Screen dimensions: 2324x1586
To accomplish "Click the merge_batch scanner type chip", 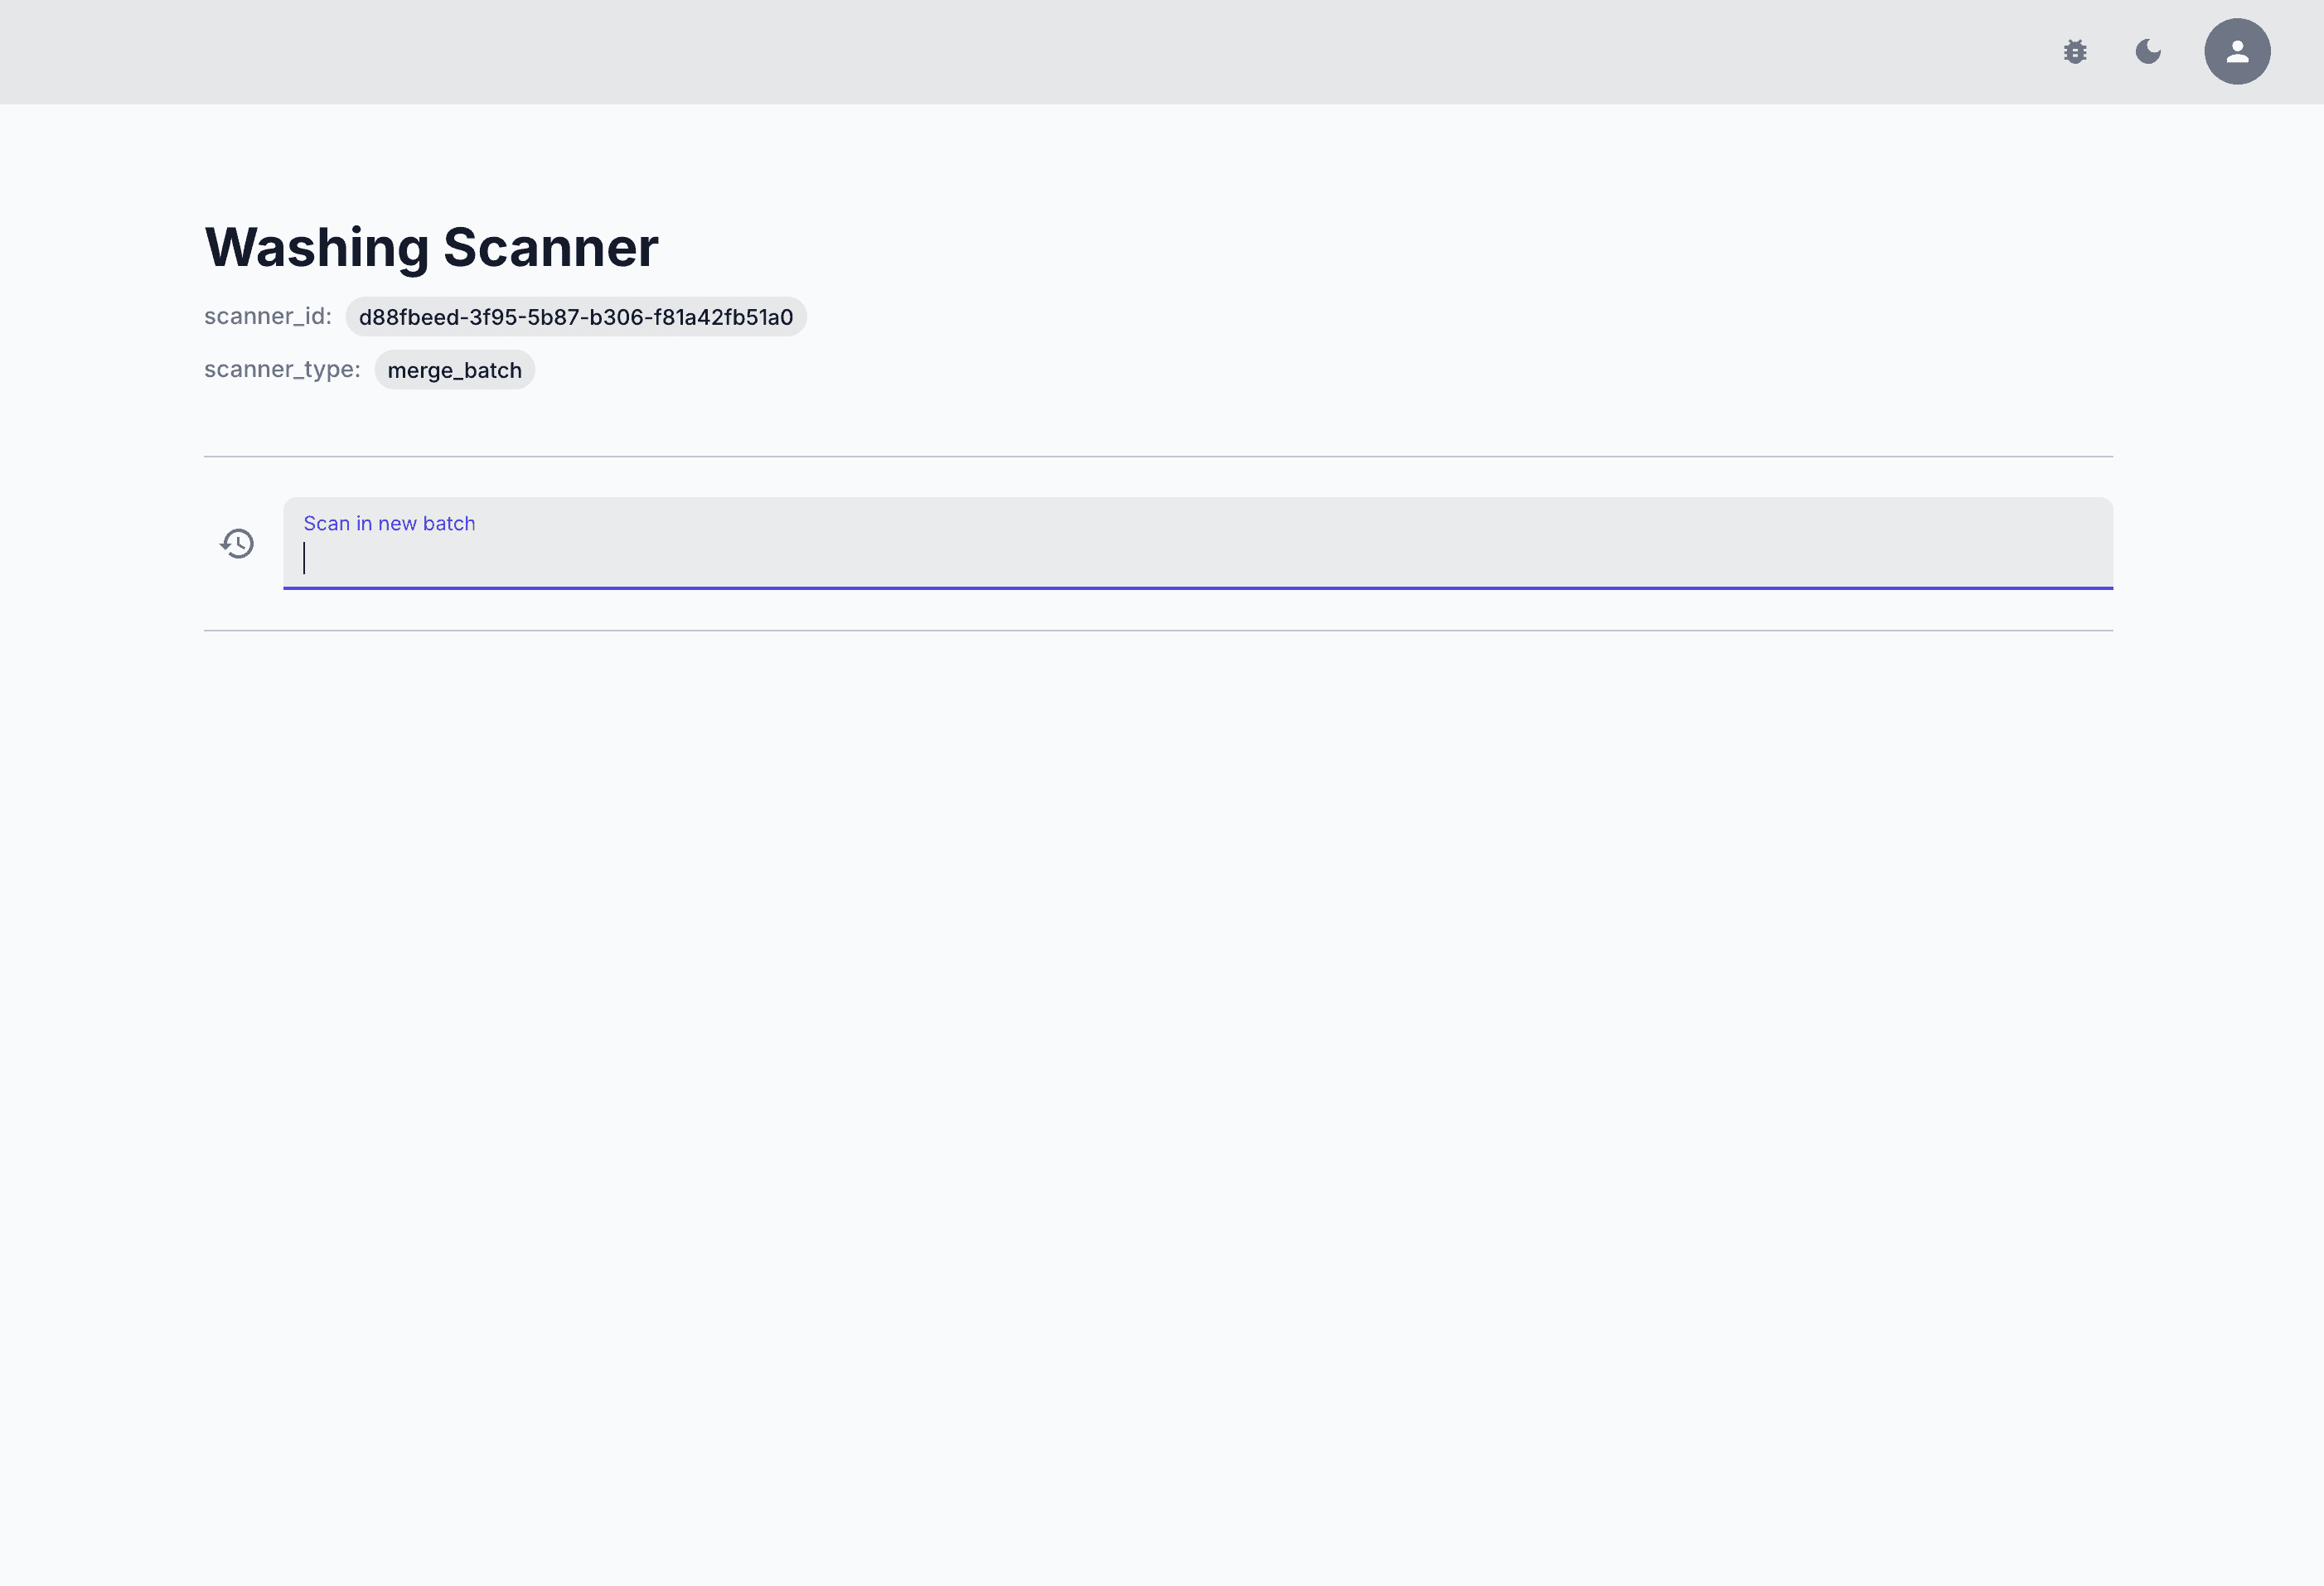I will coord(455,370).
